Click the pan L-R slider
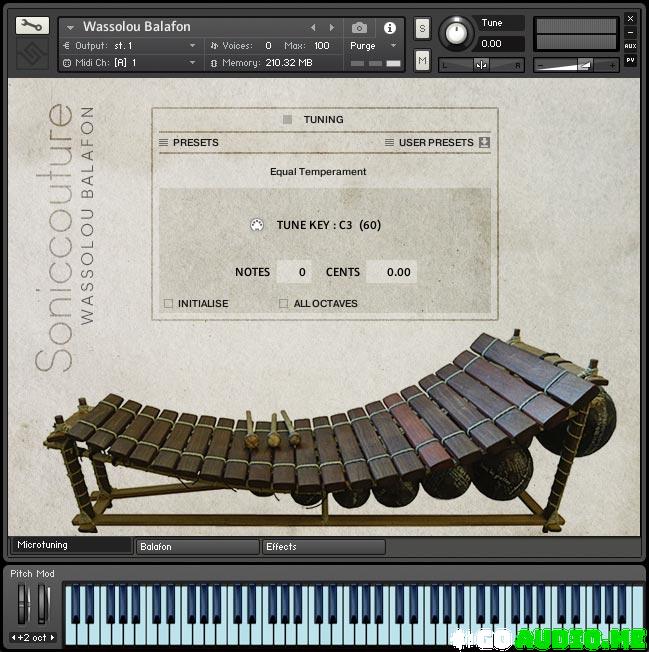649x652 pixels. 481,65
